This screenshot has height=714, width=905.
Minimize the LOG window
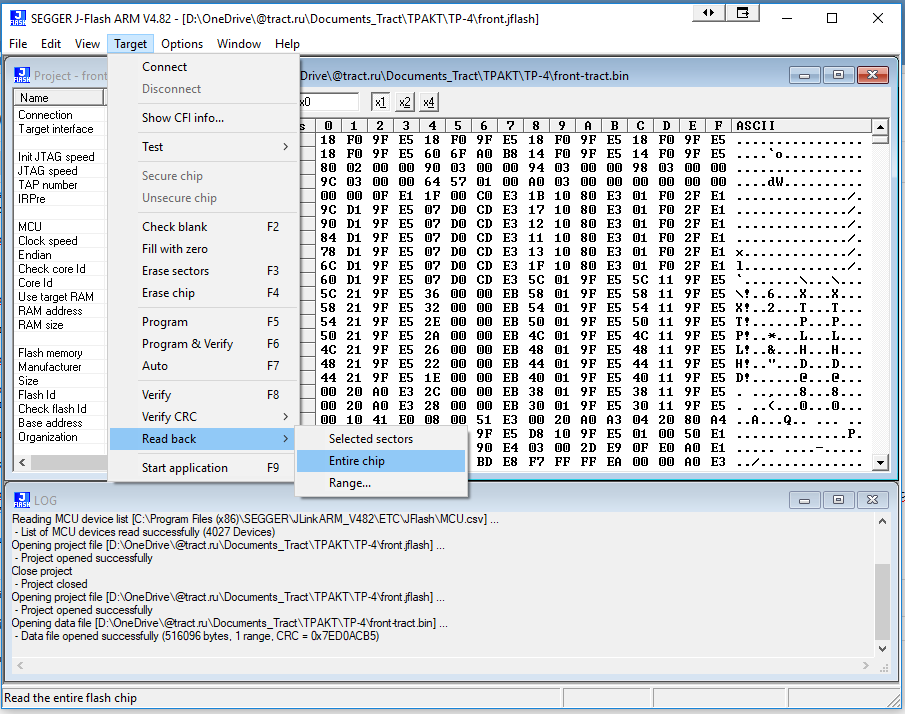(x=804, y=500)
